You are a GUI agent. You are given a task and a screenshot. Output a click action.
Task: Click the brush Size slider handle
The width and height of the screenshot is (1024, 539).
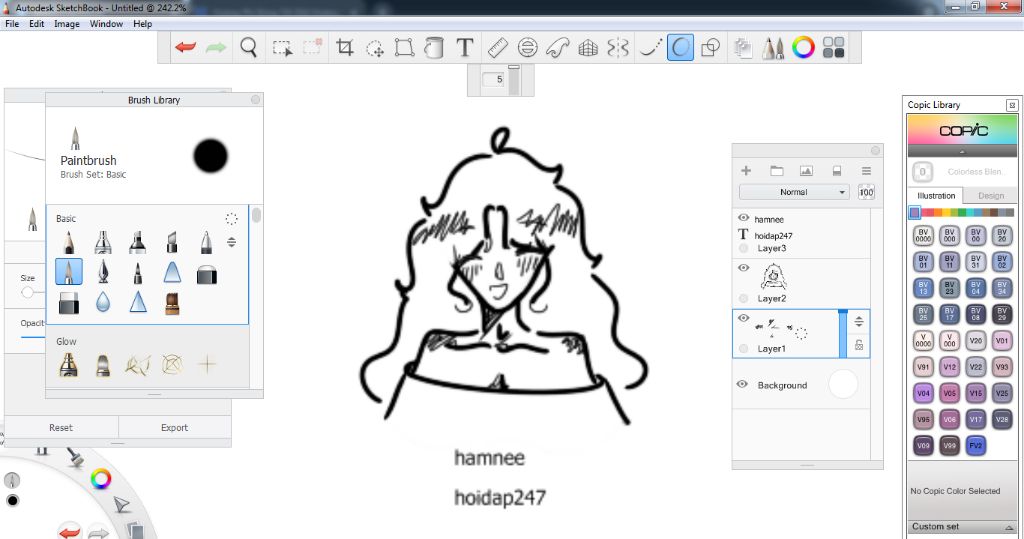[27, 292]
